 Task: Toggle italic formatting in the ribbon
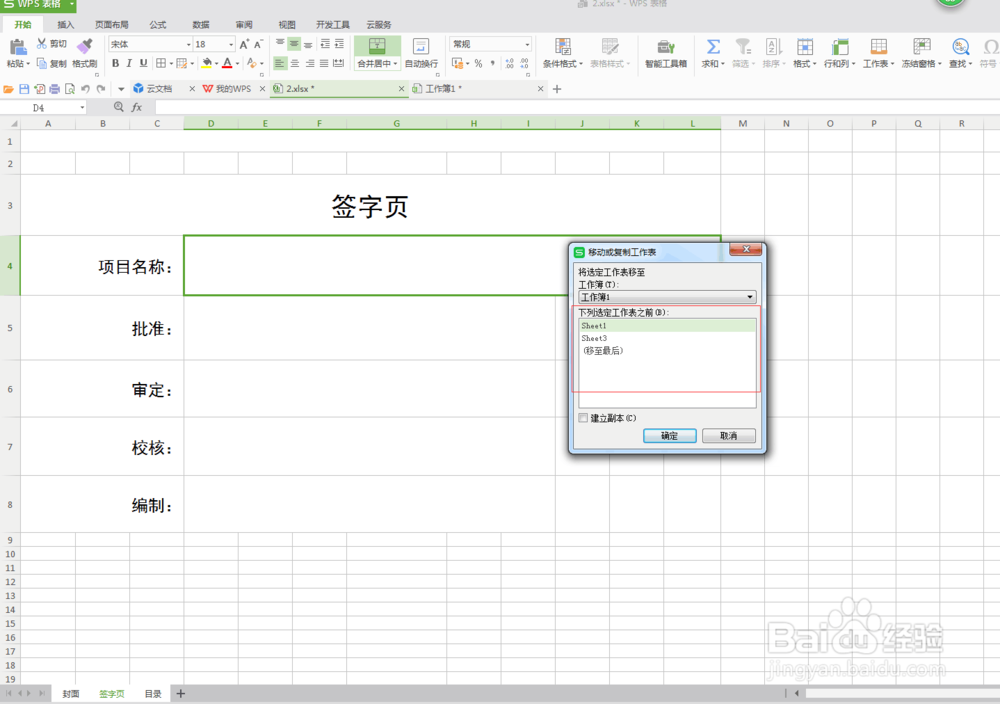(129, 63)
